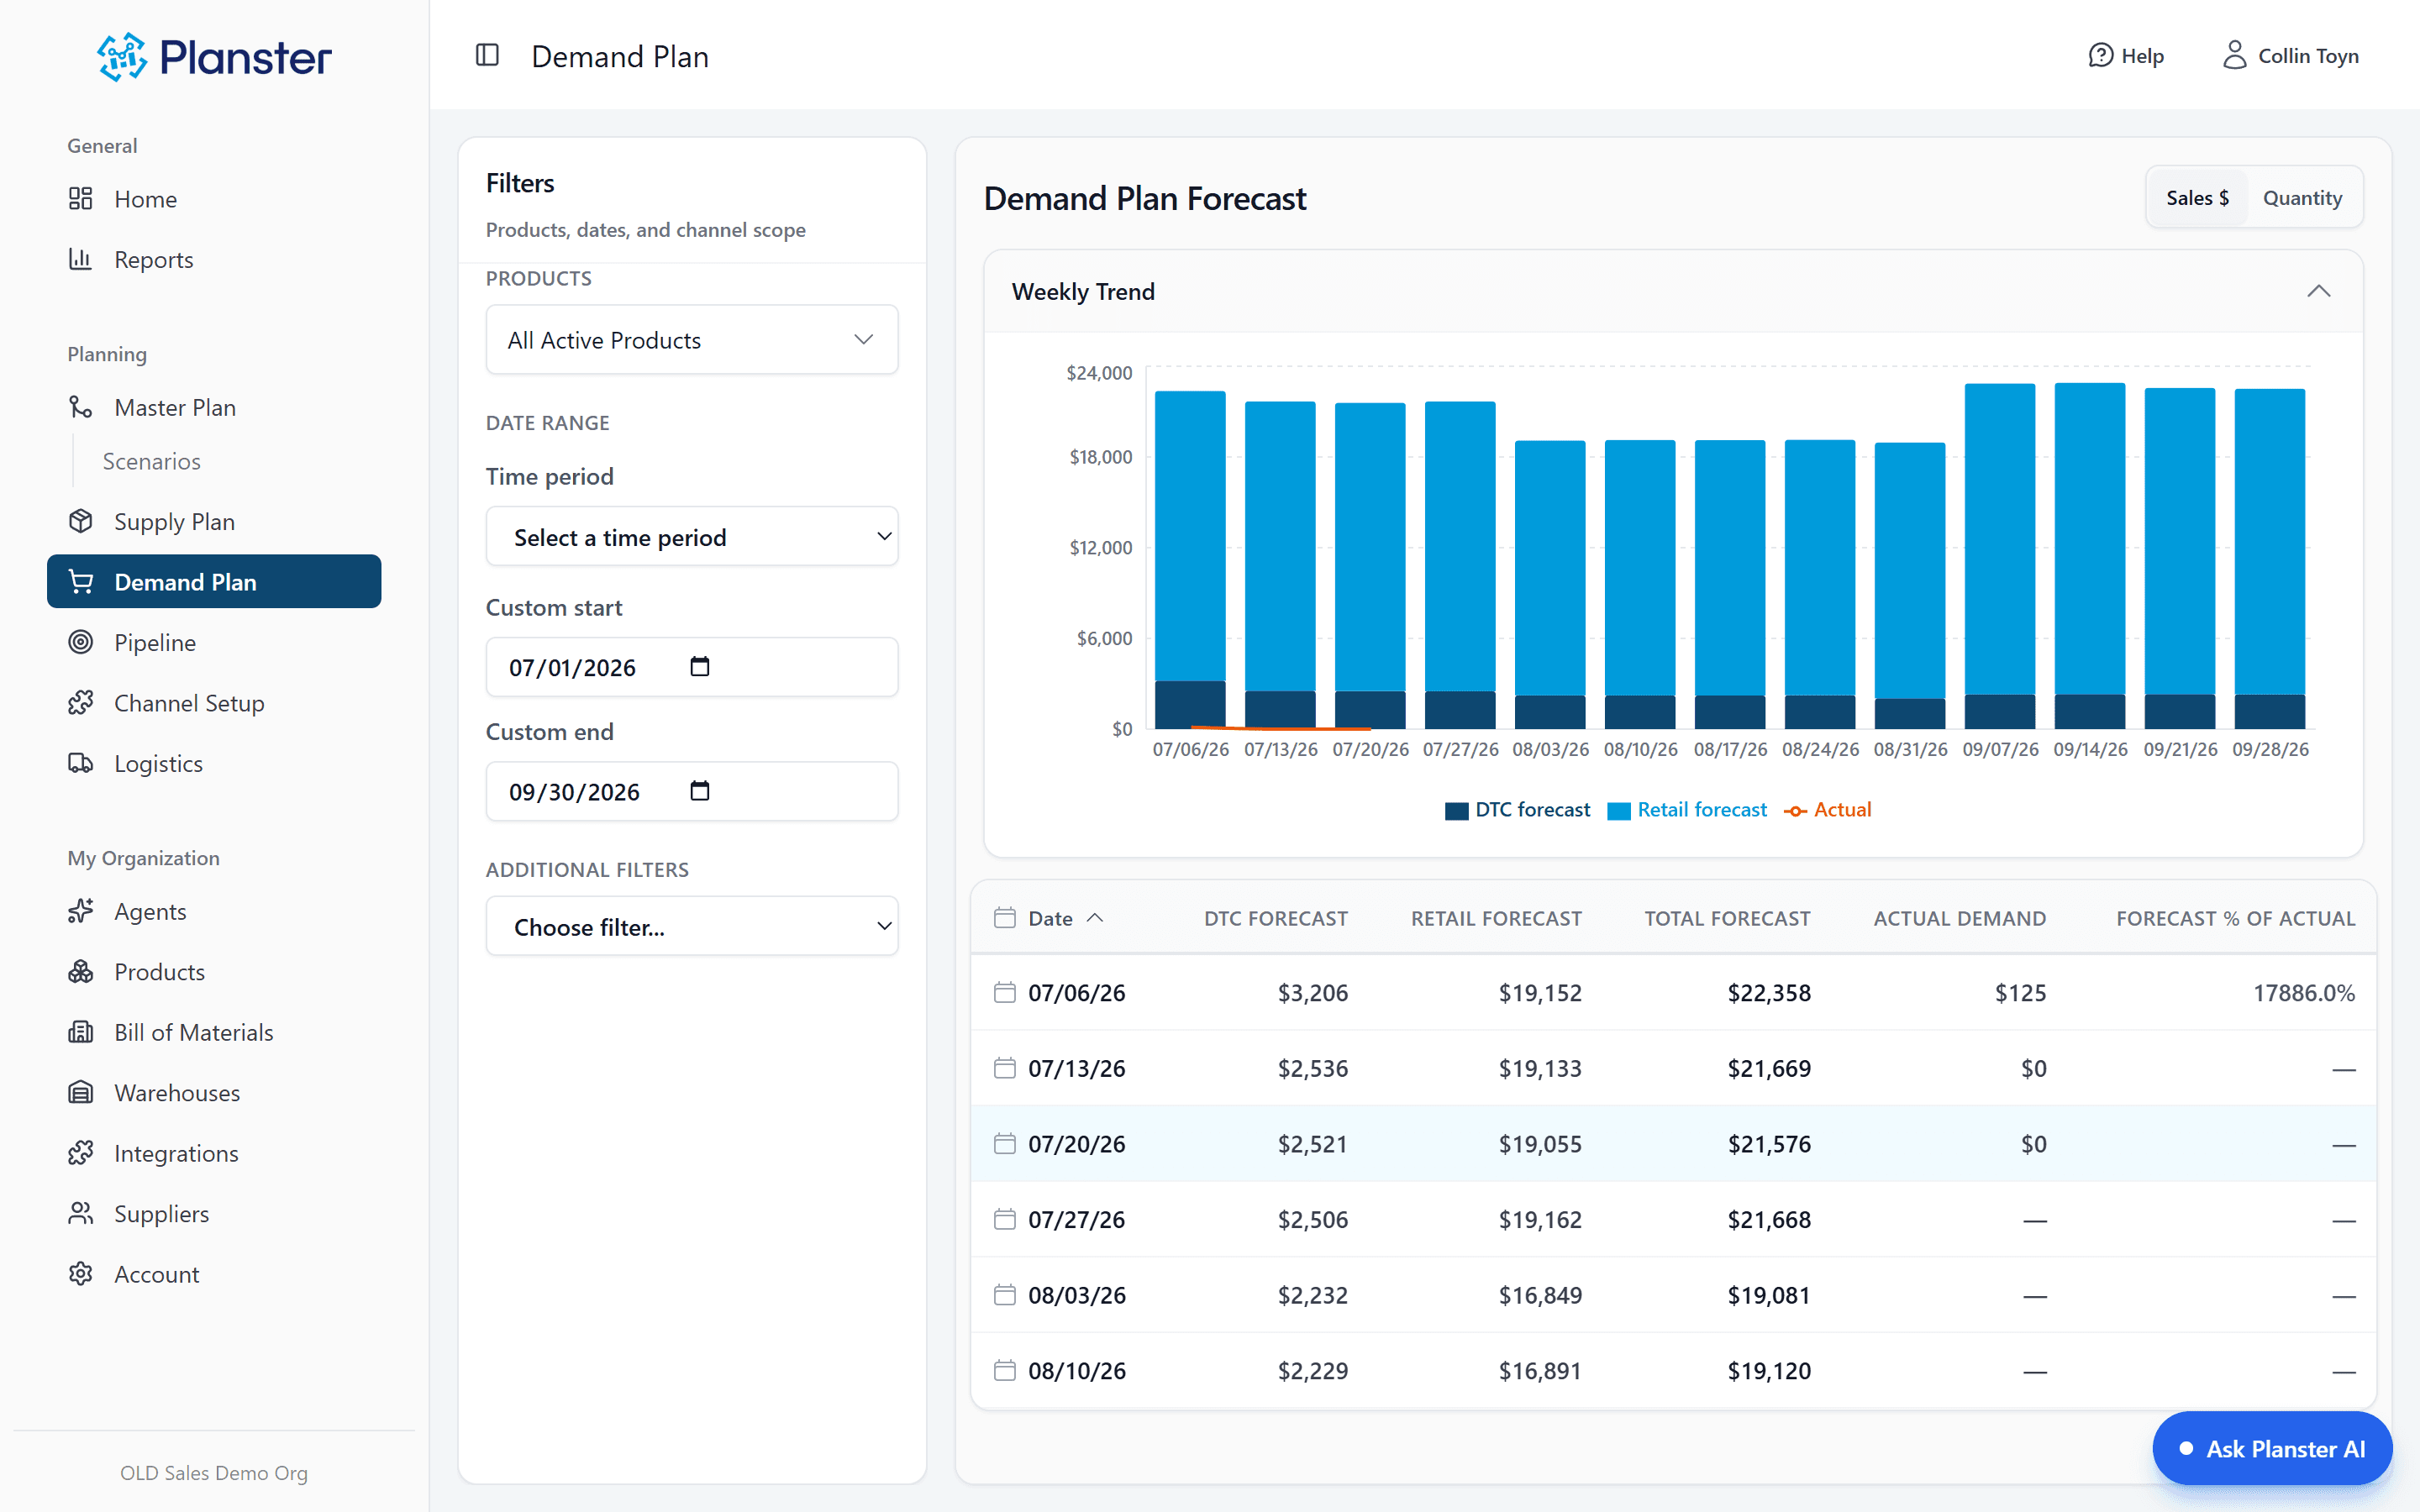This screenshot has height=1512, width=2420.
Task: Click the Warehouses icon in sidebar
Action: coord(81,1092)
